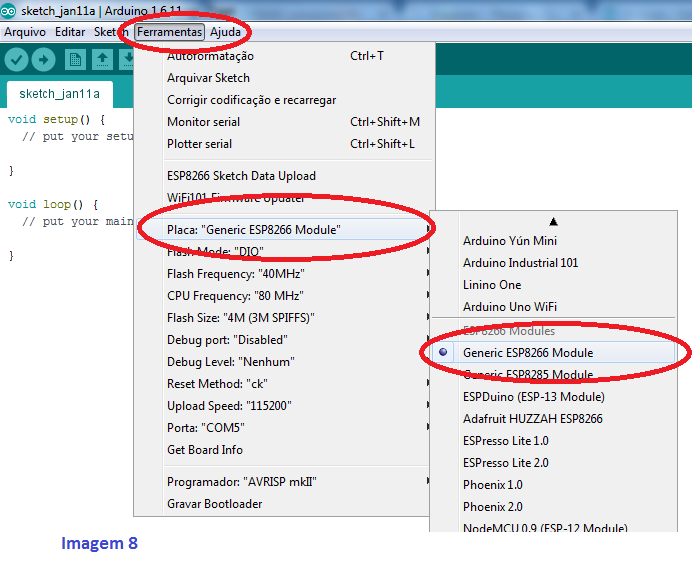The image size is (692, 570).
Task: Click the Open sketch up-arrow icon
Action: pyautogui.click(x=102, y=60)
